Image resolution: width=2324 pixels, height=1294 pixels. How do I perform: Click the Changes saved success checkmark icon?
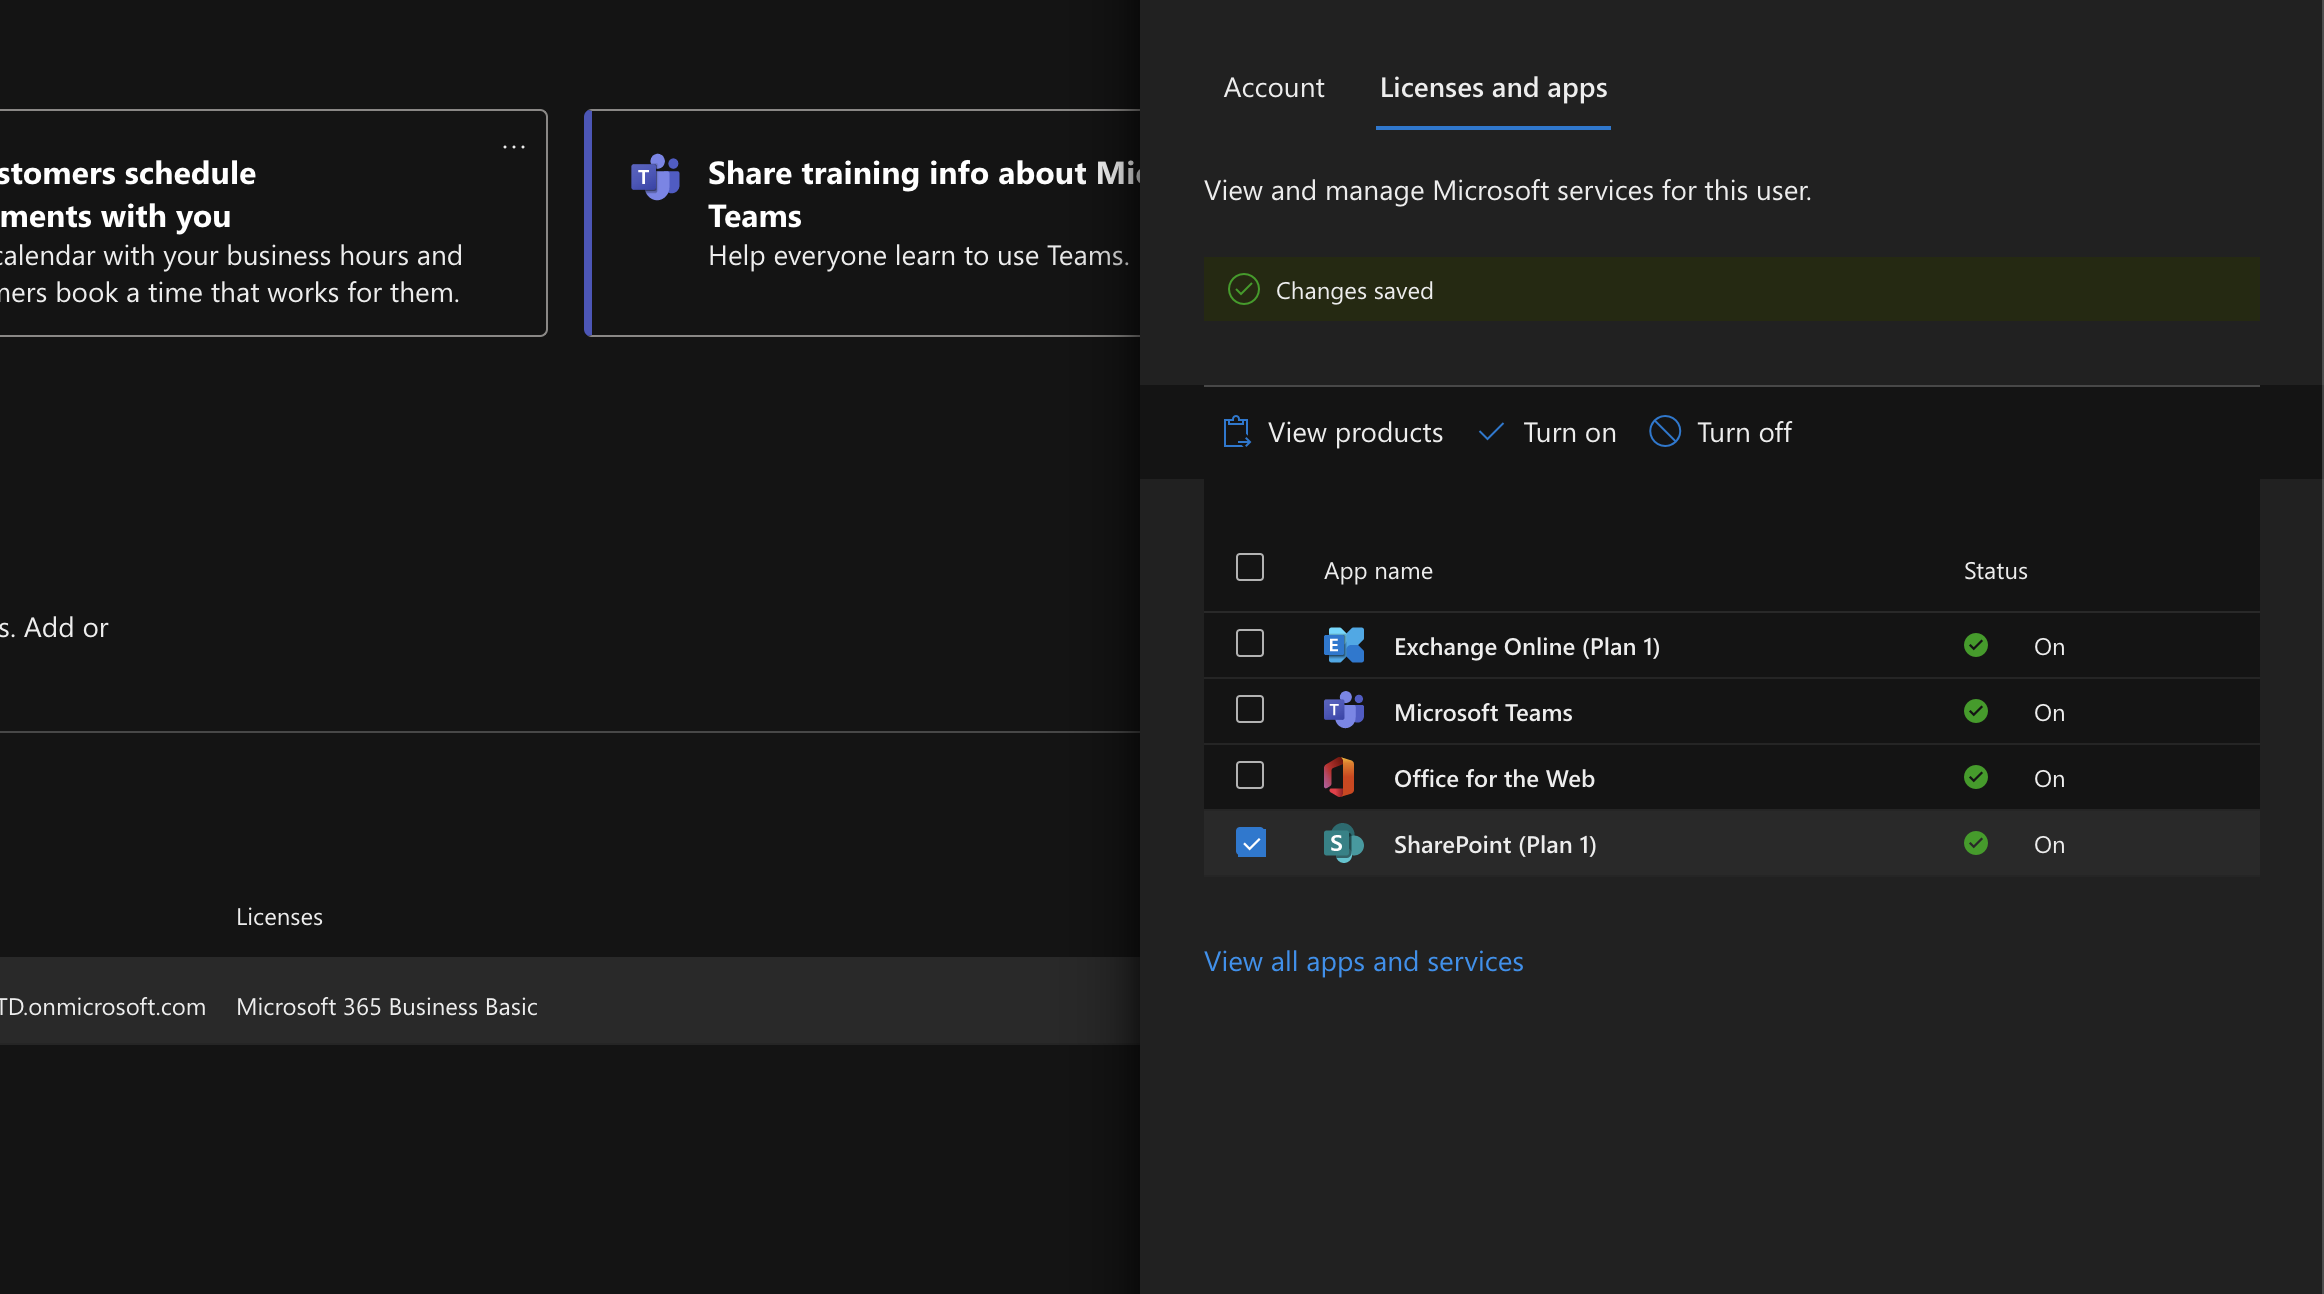1244,290
